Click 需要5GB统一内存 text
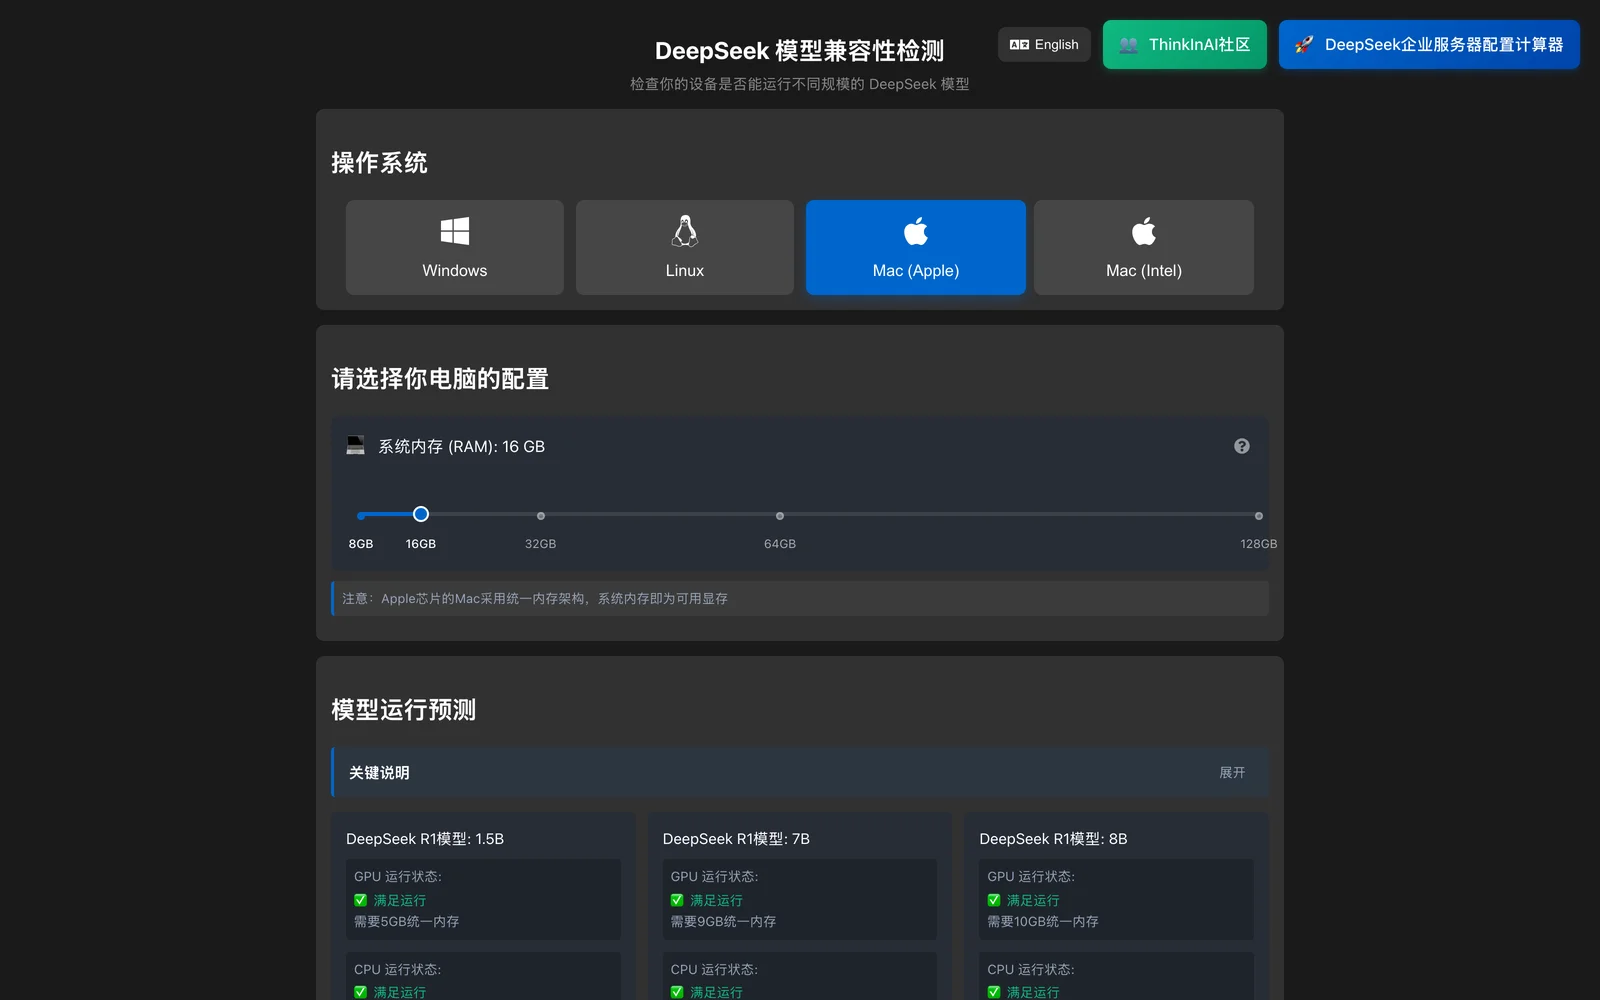 [x=407, y=922]
